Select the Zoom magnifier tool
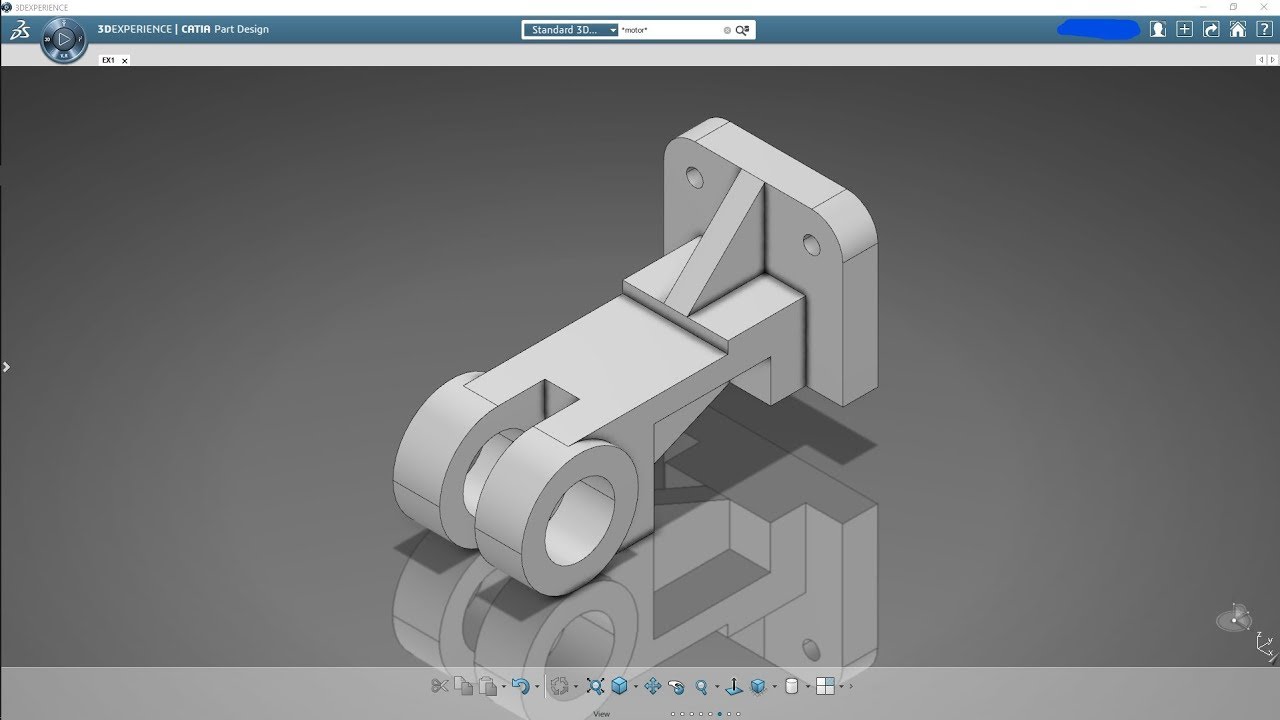The image size is (1280, 720). (x=702, y=686)
